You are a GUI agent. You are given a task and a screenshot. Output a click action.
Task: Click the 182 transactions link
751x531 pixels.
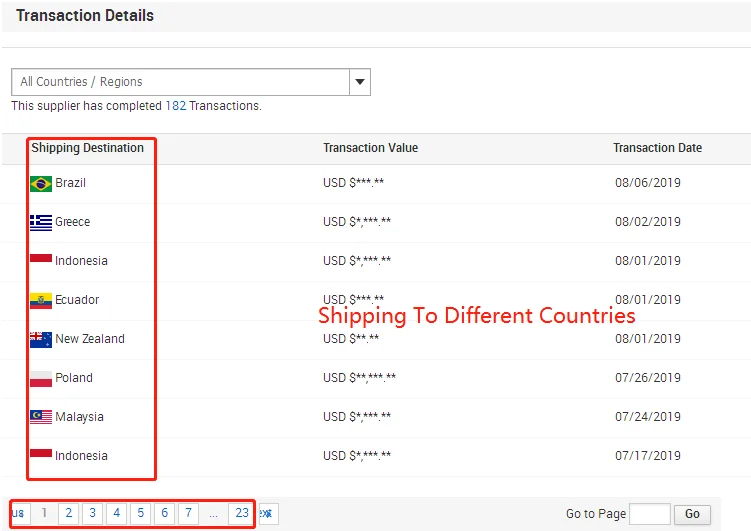pos(176,106)
